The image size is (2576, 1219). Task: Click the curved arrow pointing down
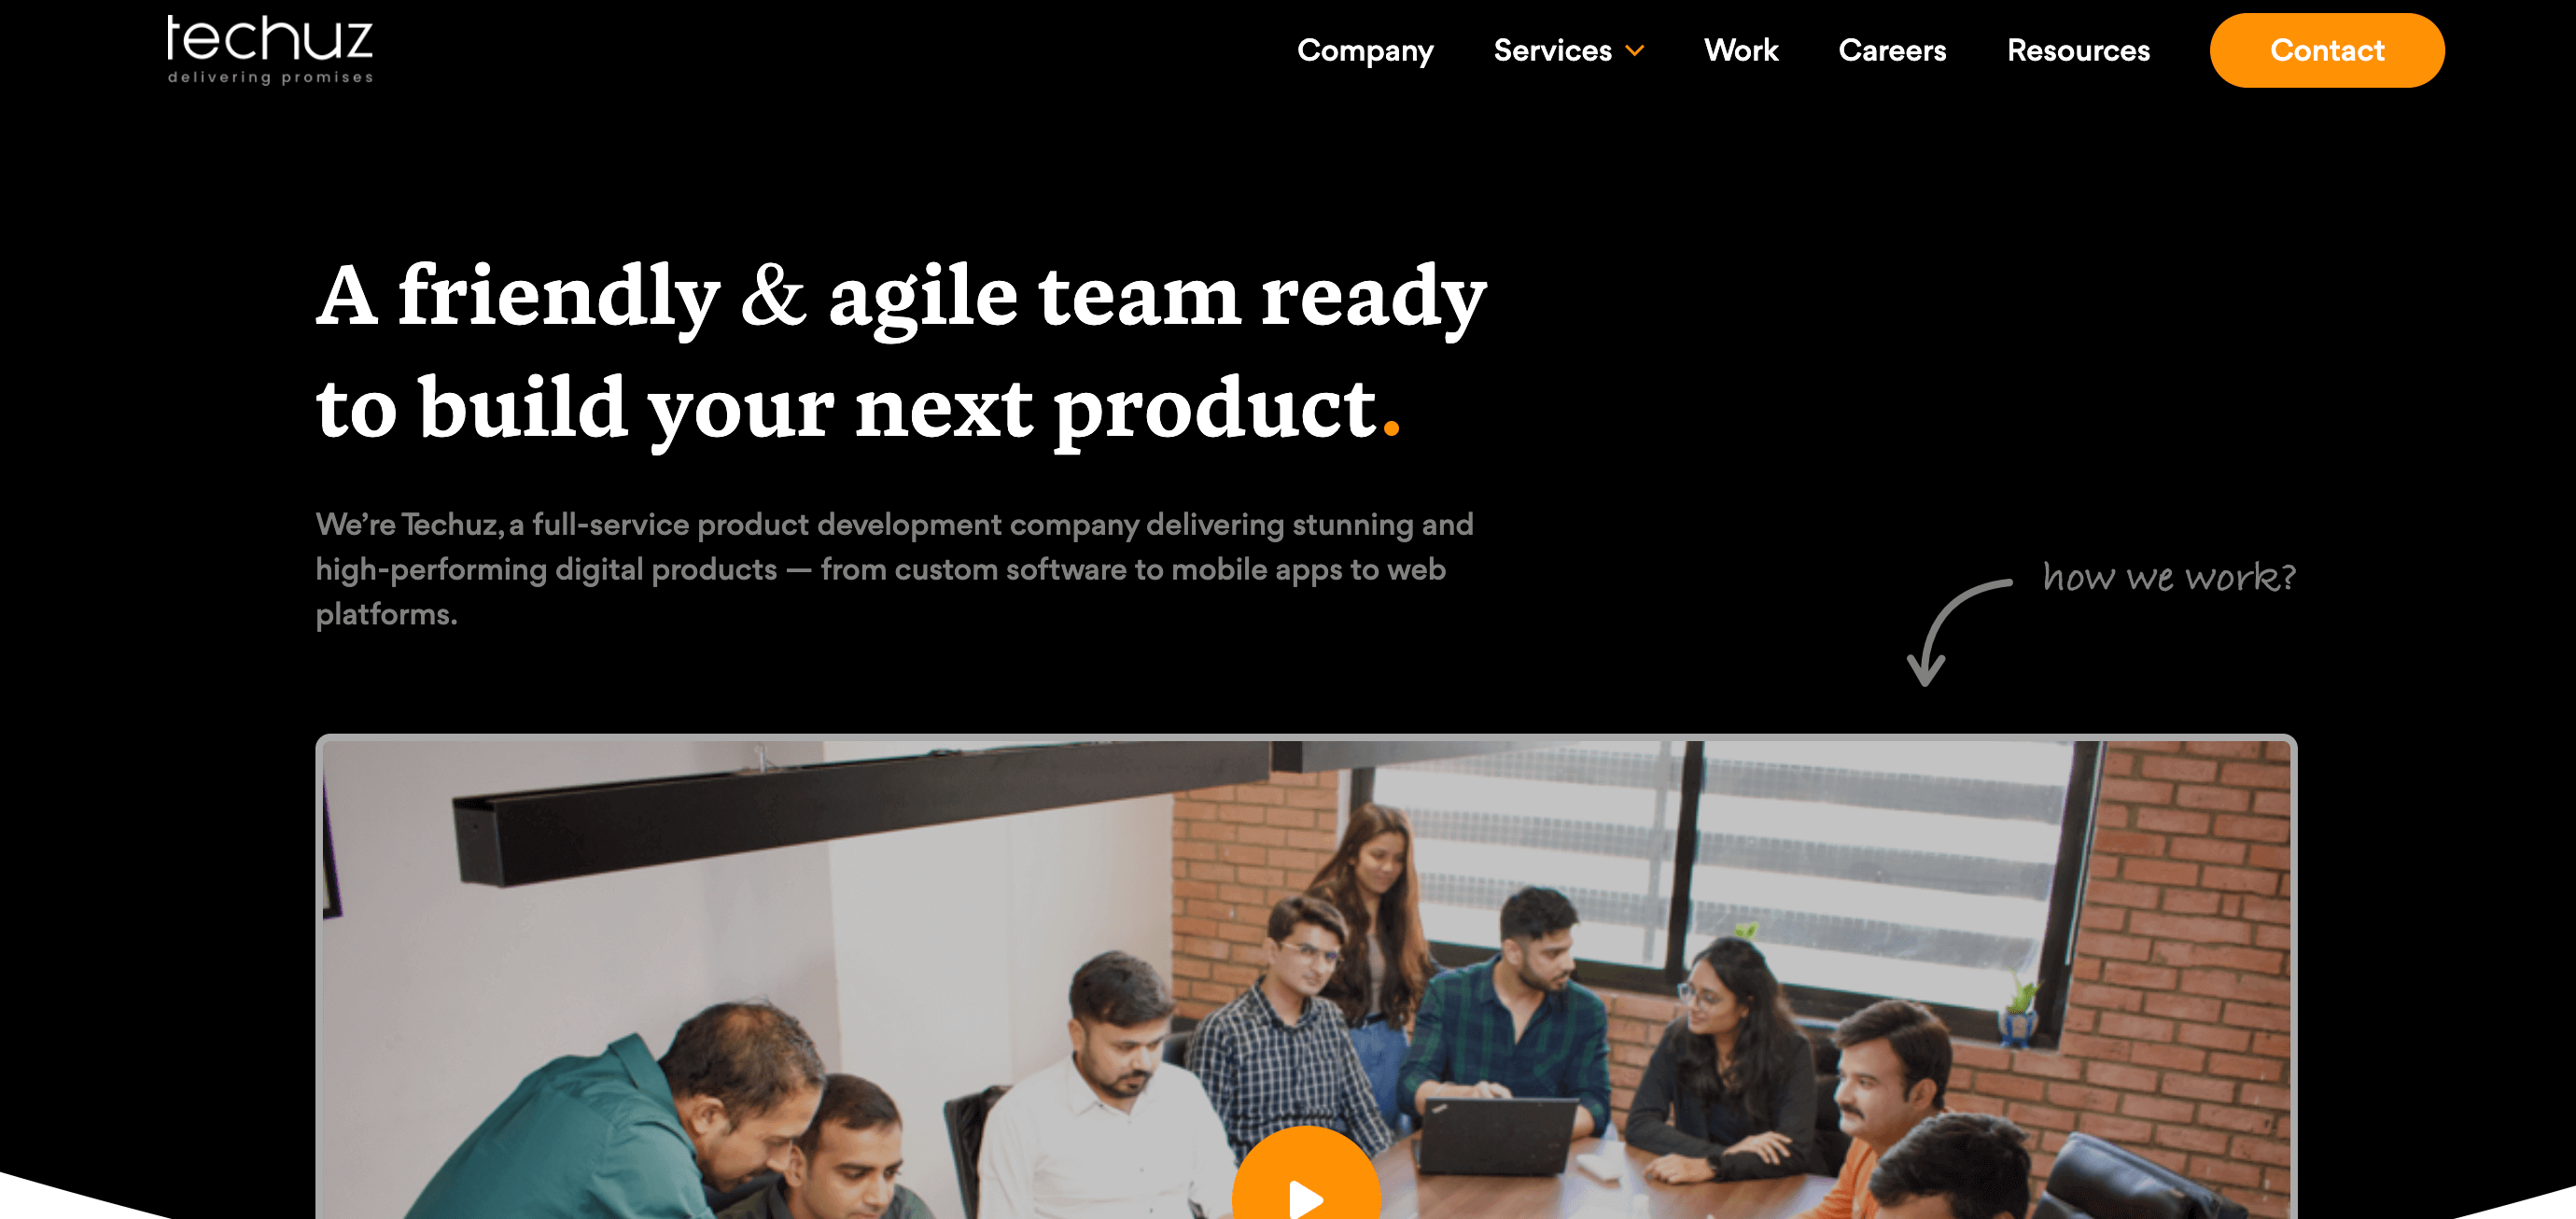coord(1957,632)
